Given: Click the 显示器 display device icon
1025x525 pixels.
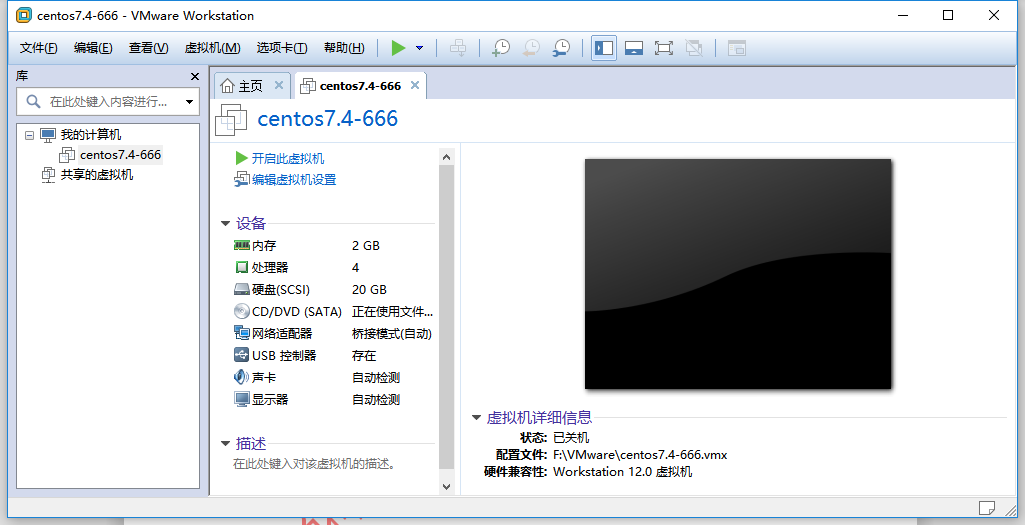Looking at the screenshot, I should pyautogui.click(x=242, y=399).
